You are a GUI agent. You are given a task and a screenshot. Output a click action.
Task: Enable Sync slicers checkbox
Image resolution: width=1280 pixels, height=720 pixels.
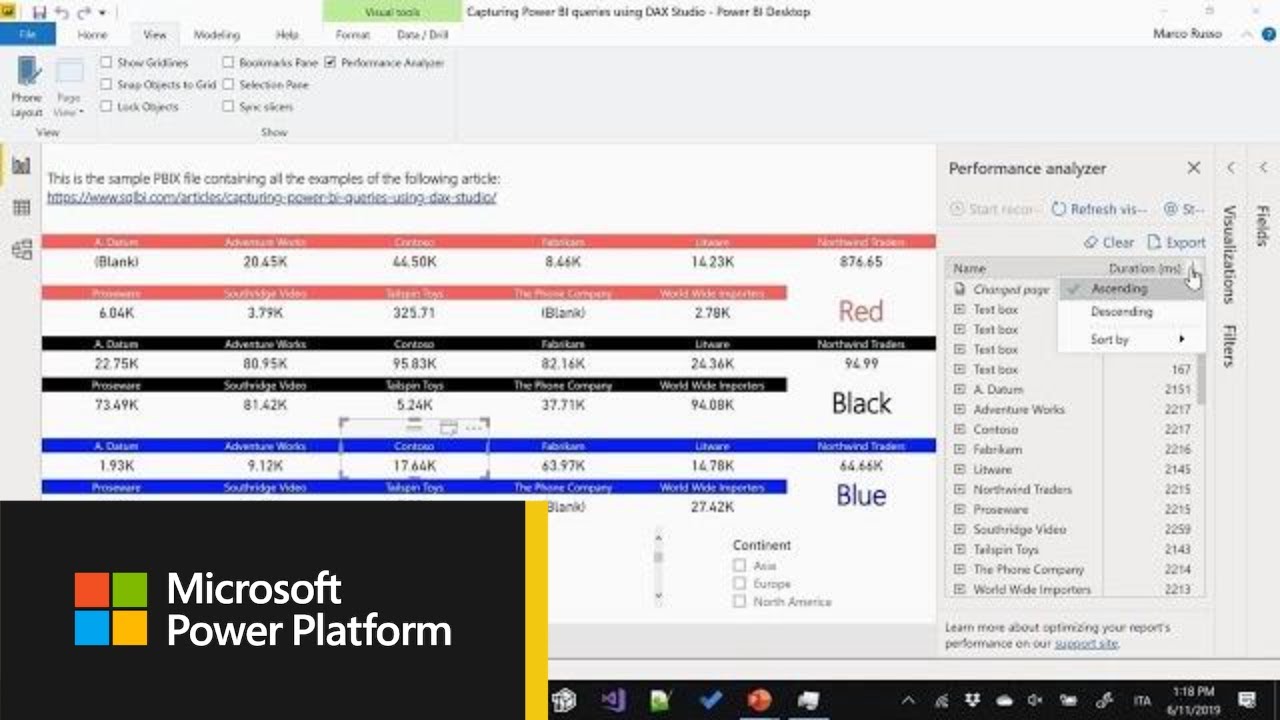228,106
